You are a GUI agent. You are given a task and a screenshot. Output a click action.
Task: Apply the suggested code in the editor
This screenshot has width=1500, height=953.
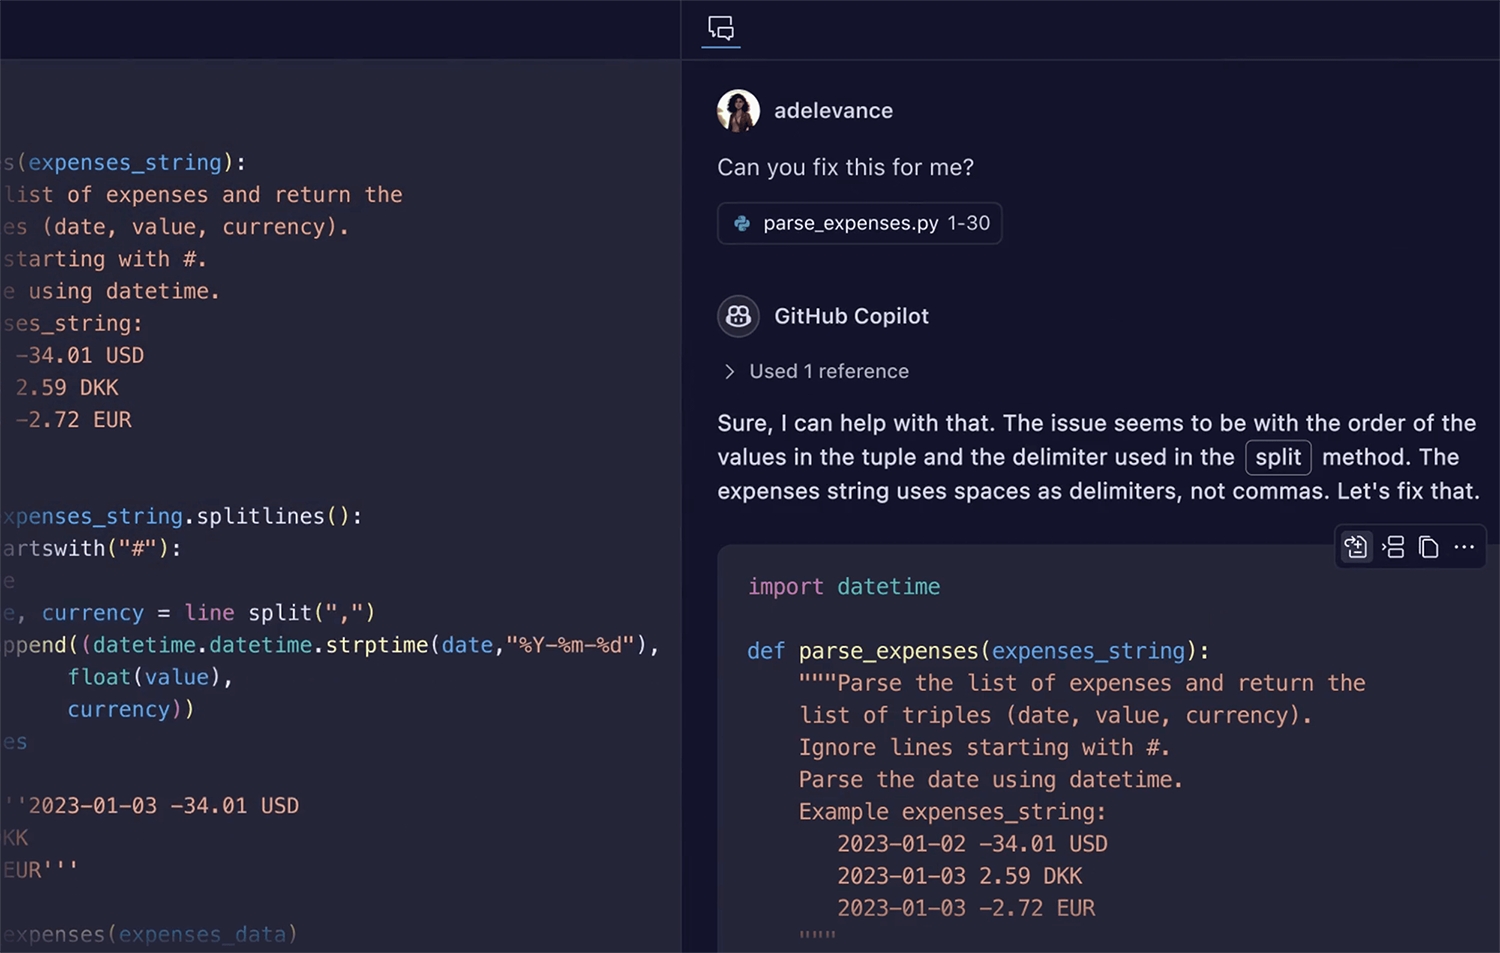point(1356,547)
